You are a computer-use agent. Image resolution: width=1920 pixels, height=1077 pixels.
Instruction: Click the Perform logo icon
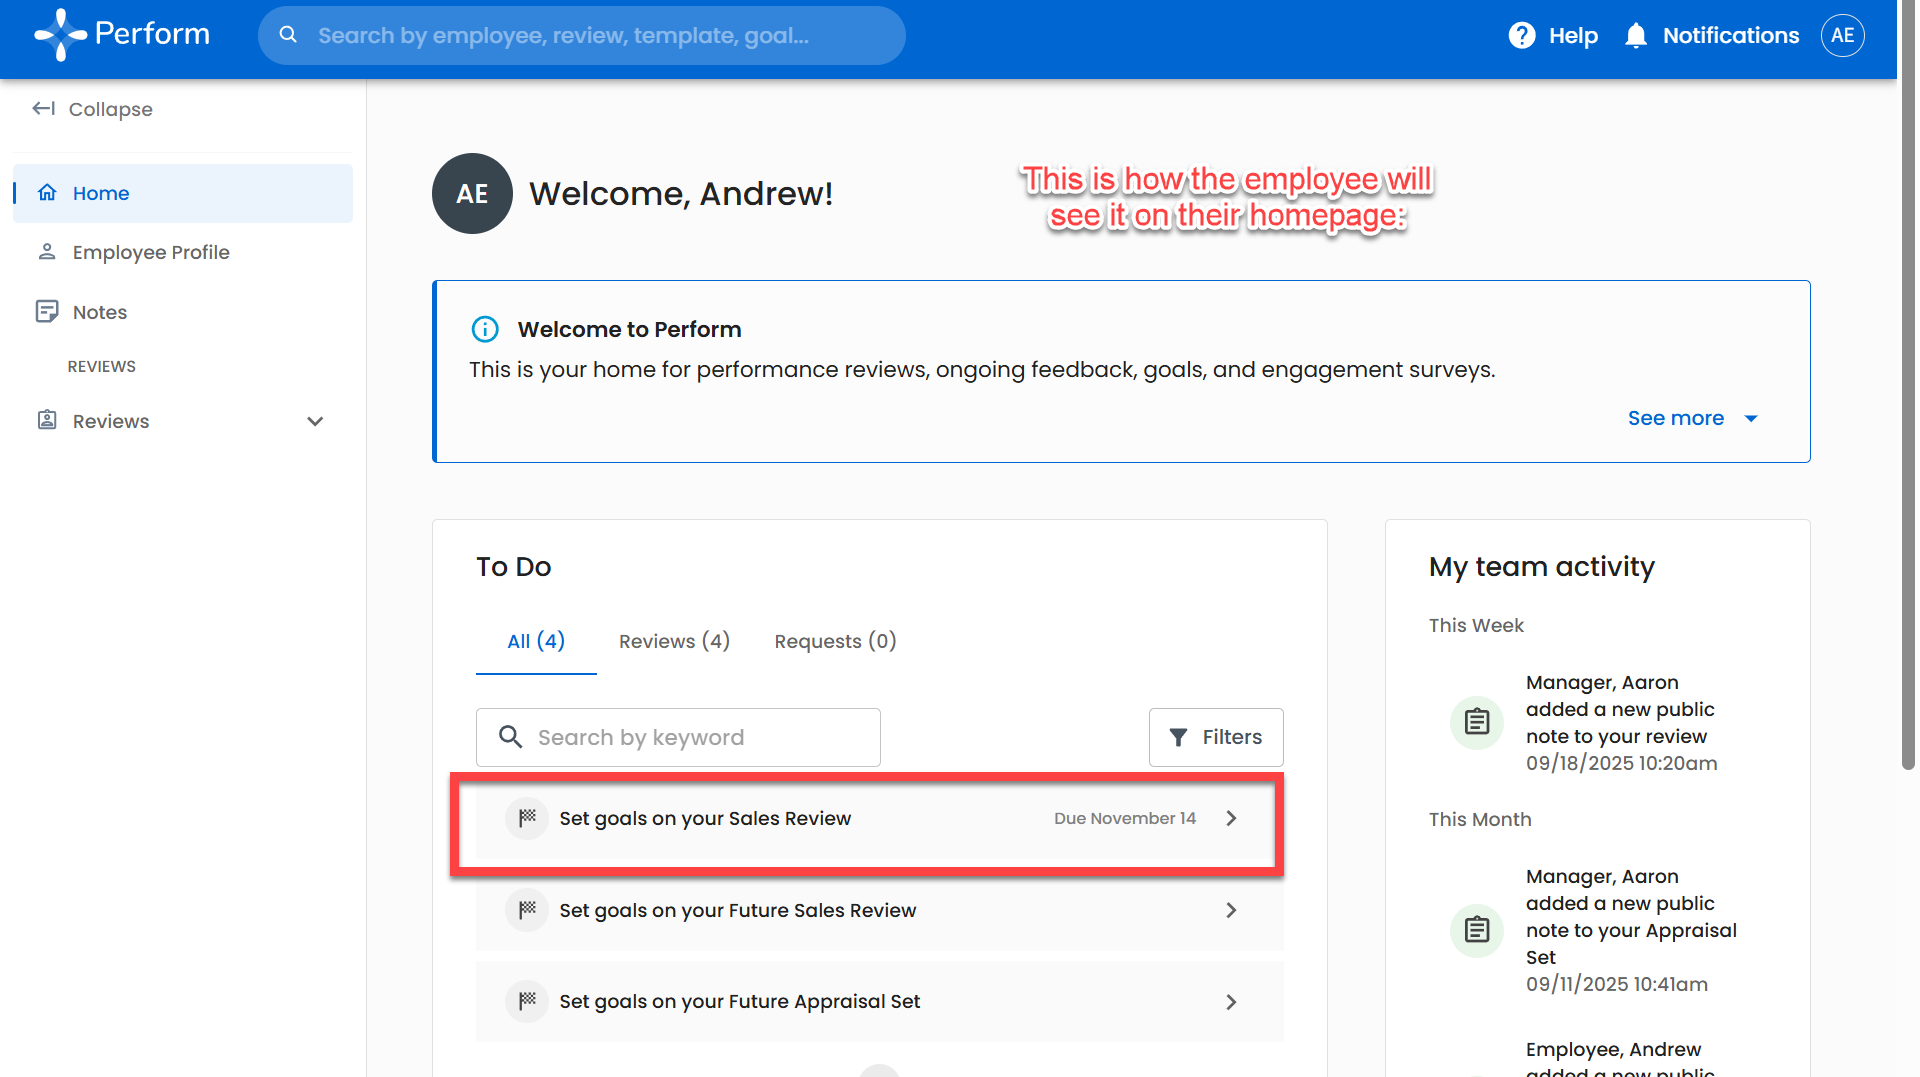(x=61, y=35)
